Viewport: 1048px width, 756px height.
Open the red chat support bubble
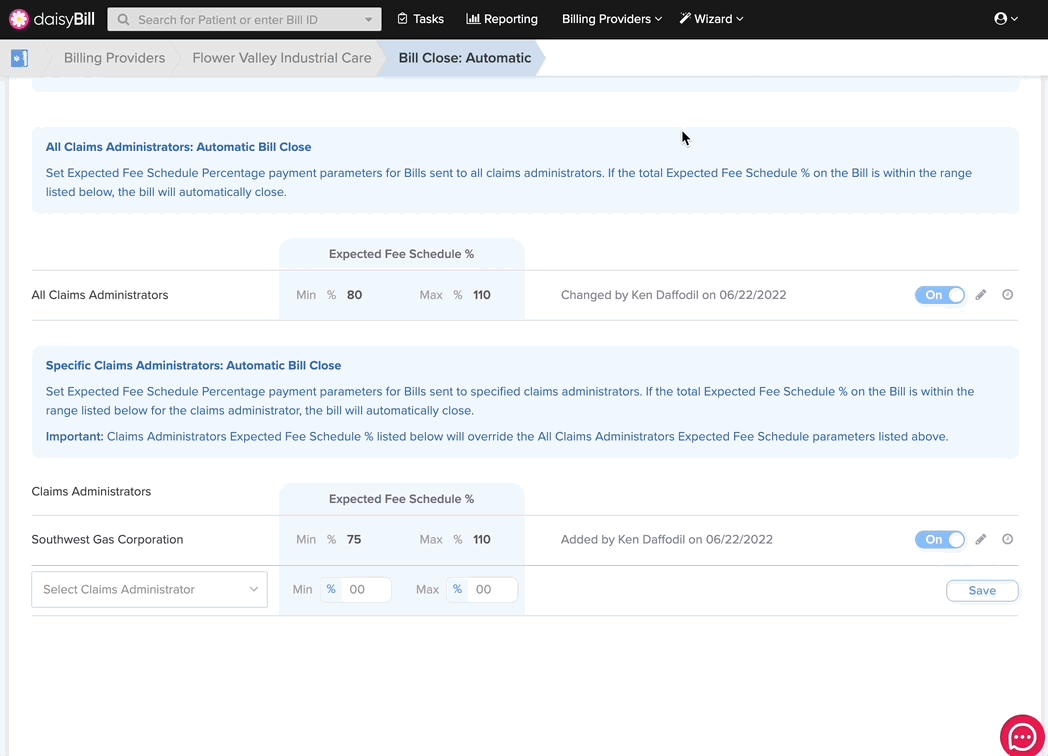point(1022,737)
